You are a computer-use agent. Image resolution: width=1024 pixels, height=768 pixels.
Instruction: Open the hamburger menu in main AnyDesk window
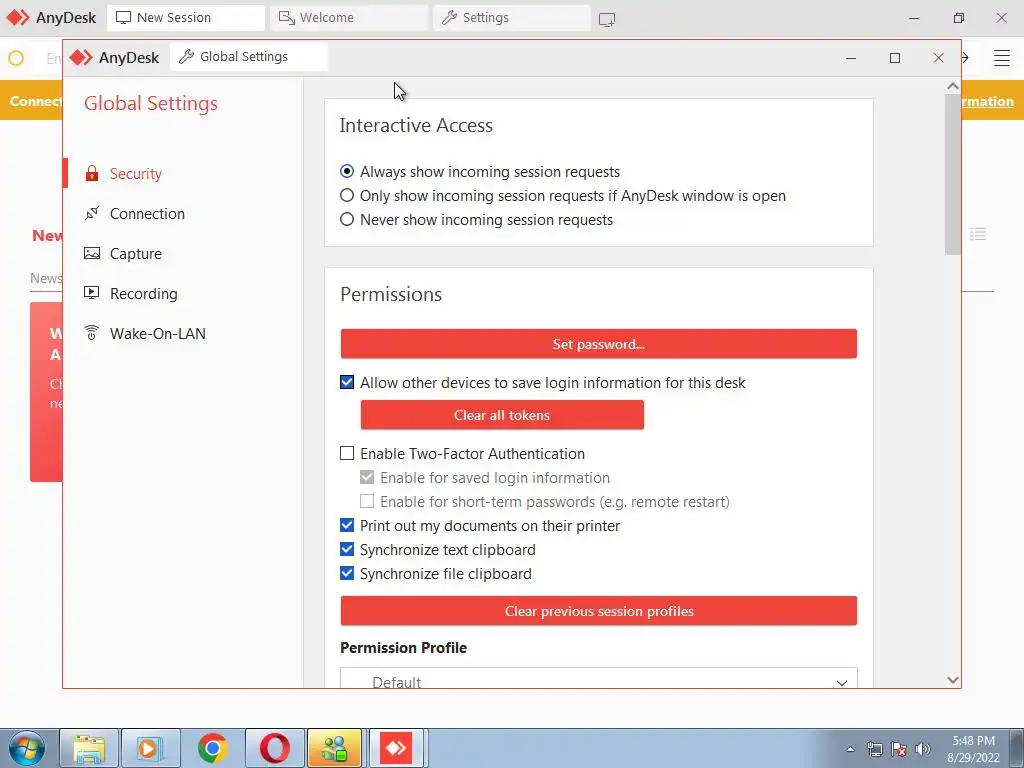1001,57
